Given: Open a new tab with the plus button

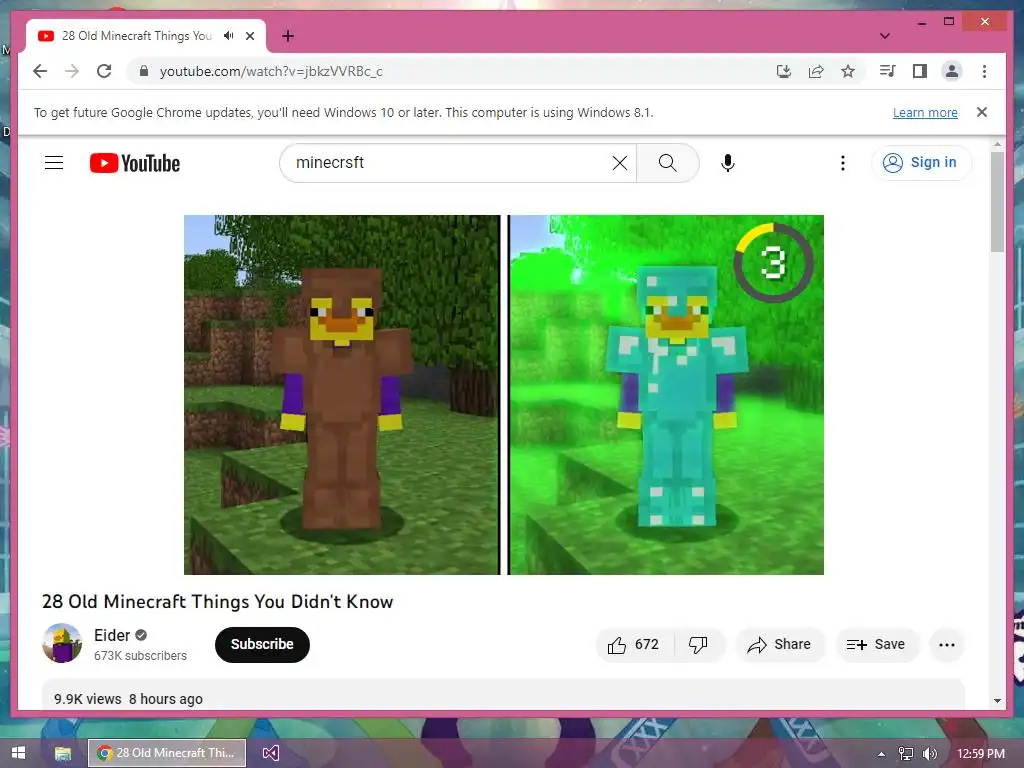Looking at the screenshot, I should click(x=288, y=36).
